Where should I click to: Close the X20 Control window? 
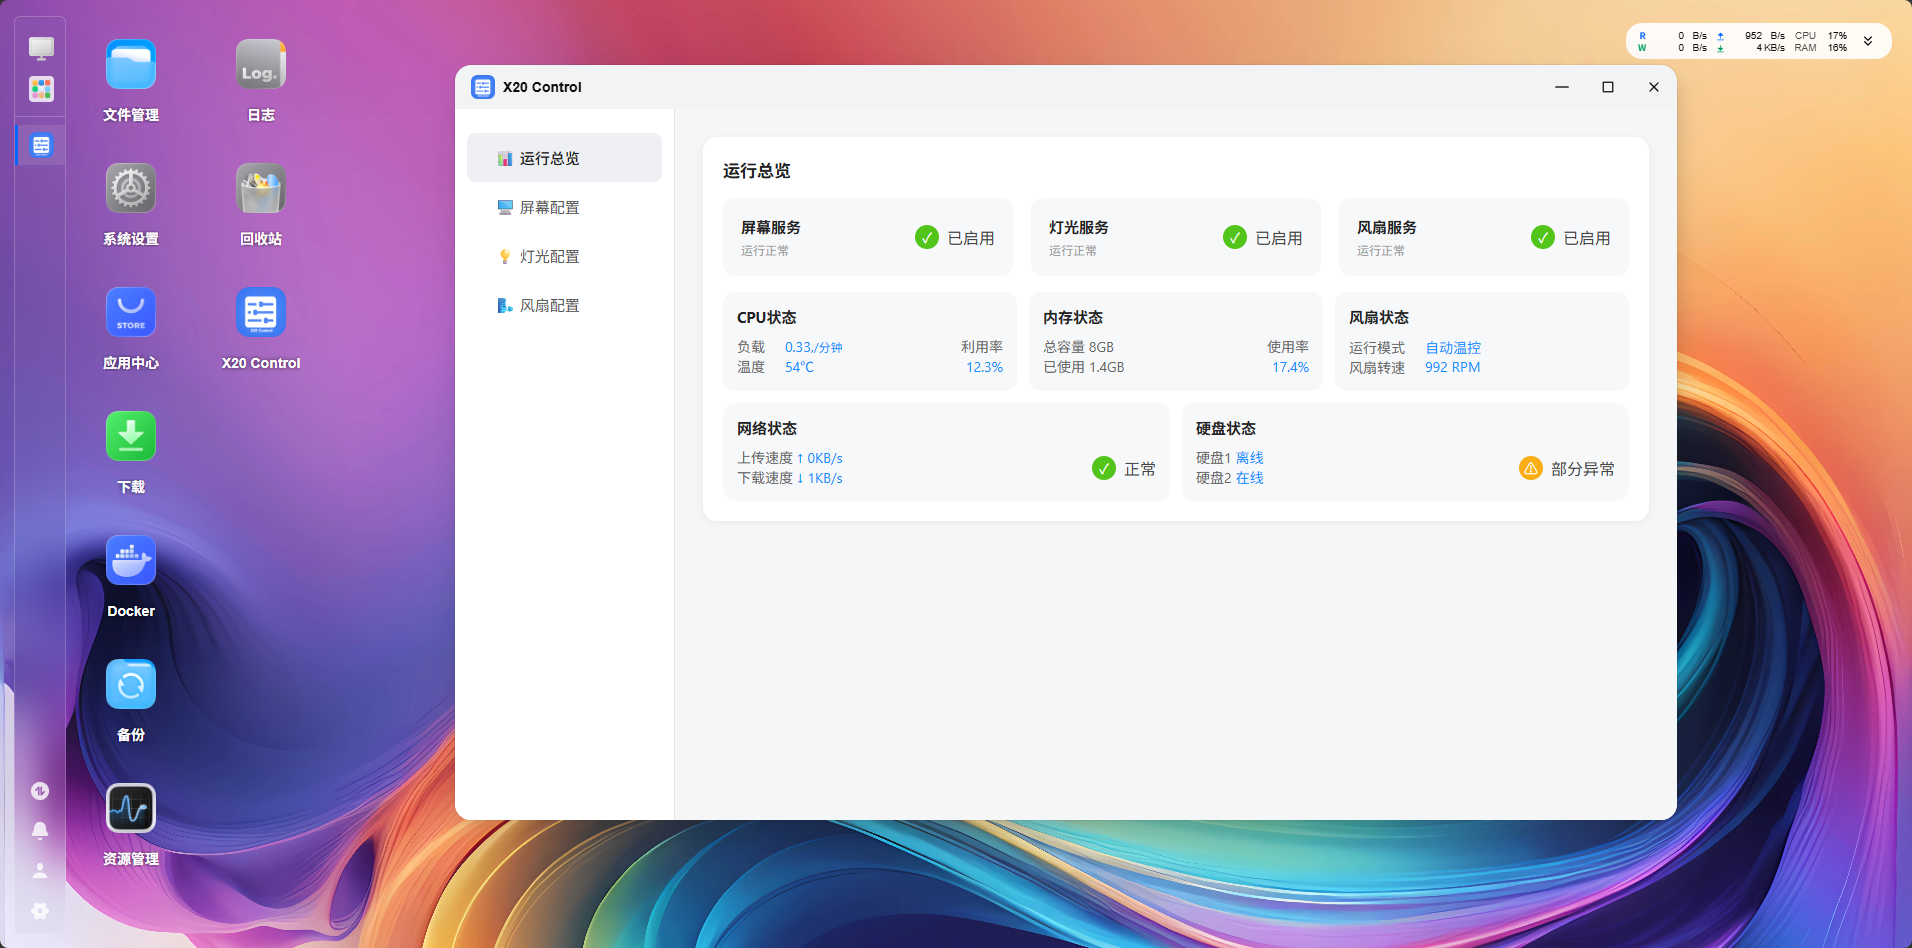pos(1654,87)
